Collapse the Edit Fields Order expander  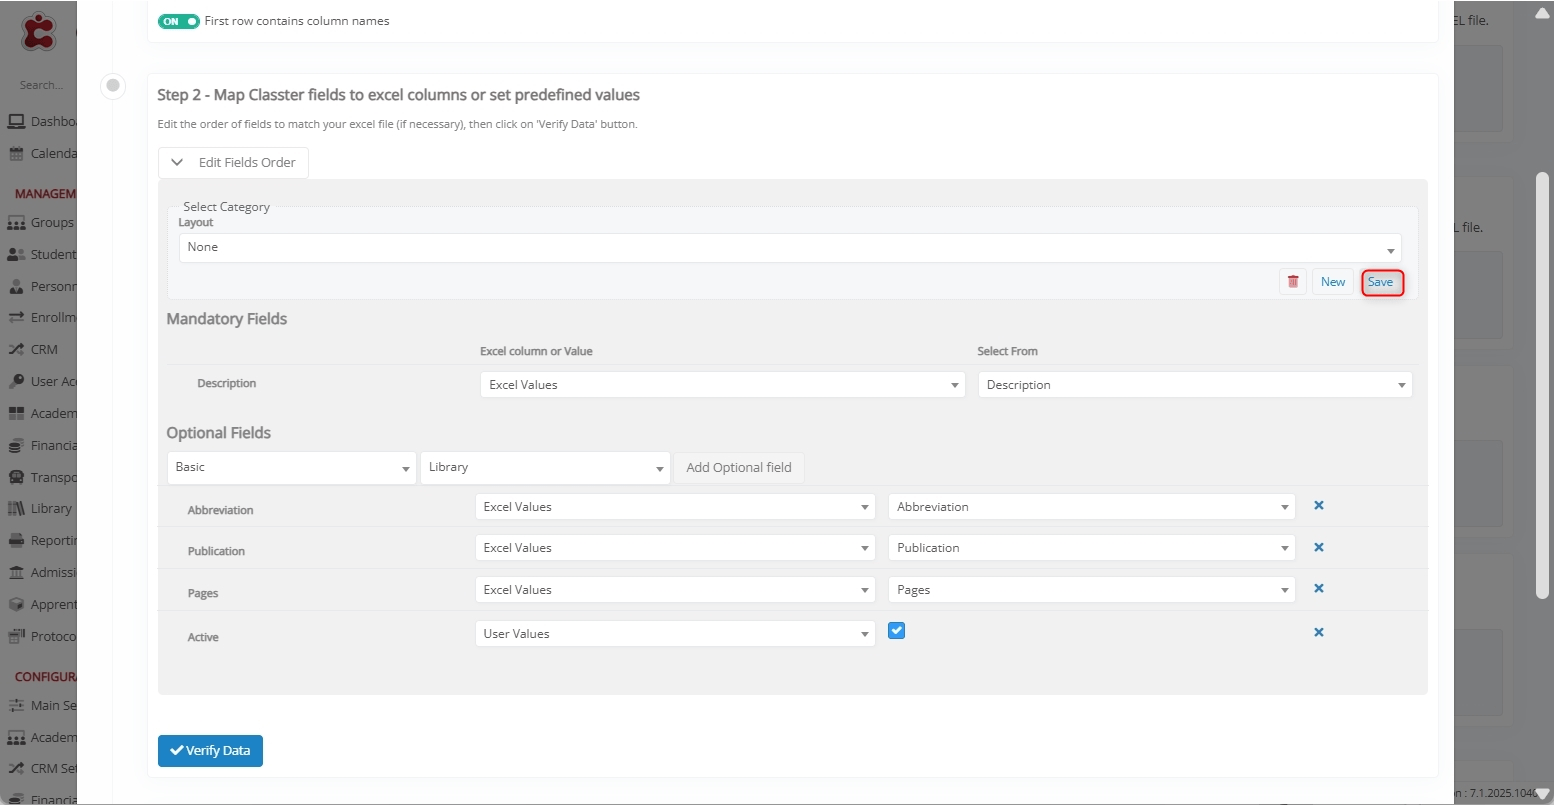pyautogui.click(x=233, y=163)
